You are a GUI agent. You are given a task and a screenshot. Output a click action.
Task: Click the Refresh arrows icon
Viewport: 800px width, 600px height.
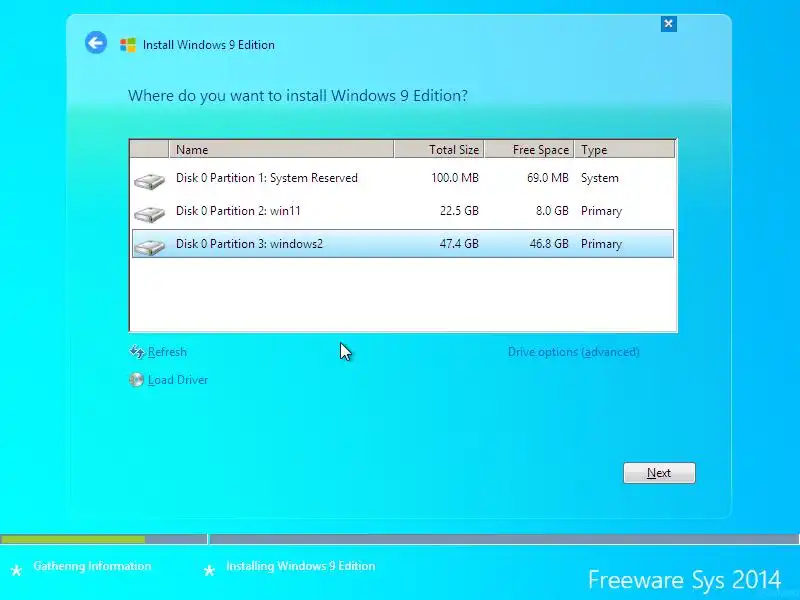[x=137, y=352]
